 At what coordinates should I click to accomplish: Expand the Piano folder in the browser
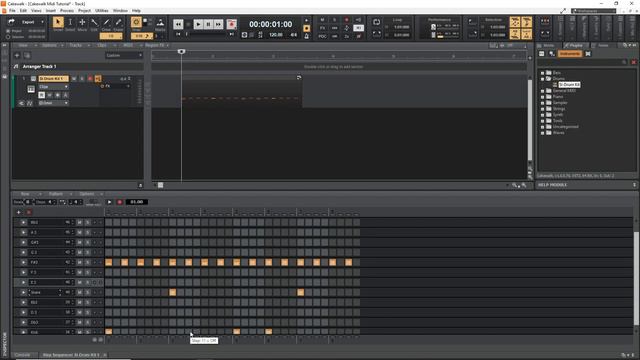coord(542,97)
